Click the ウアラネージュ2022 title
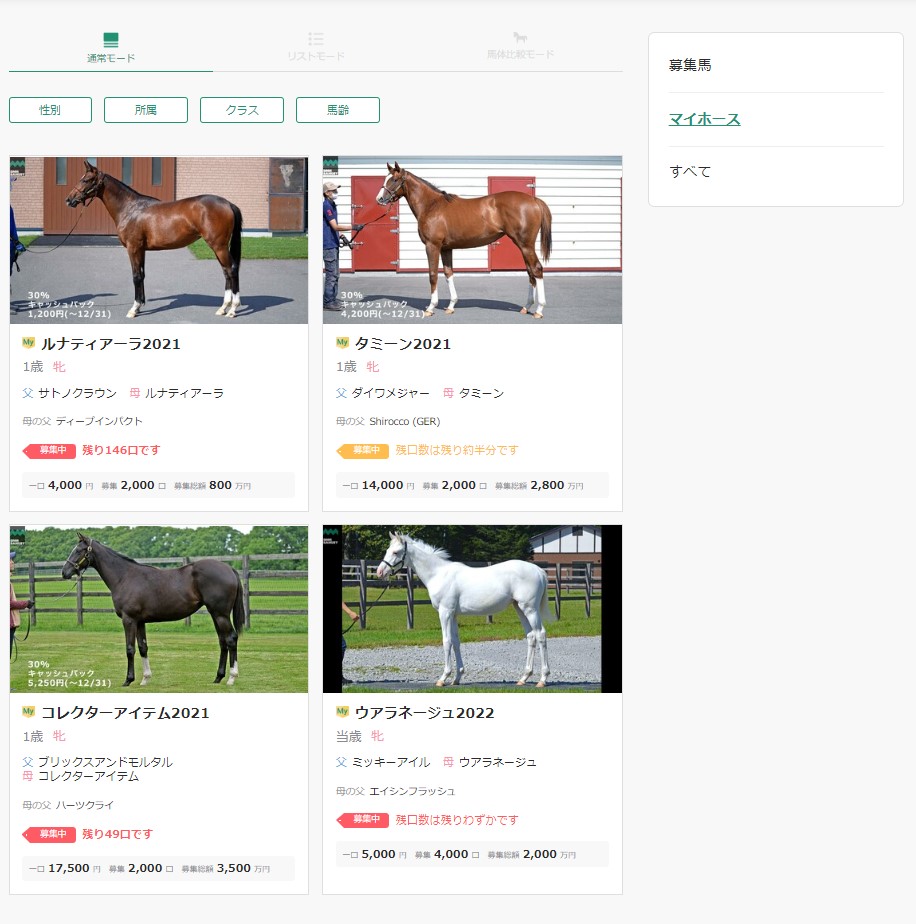 (424, 713)
